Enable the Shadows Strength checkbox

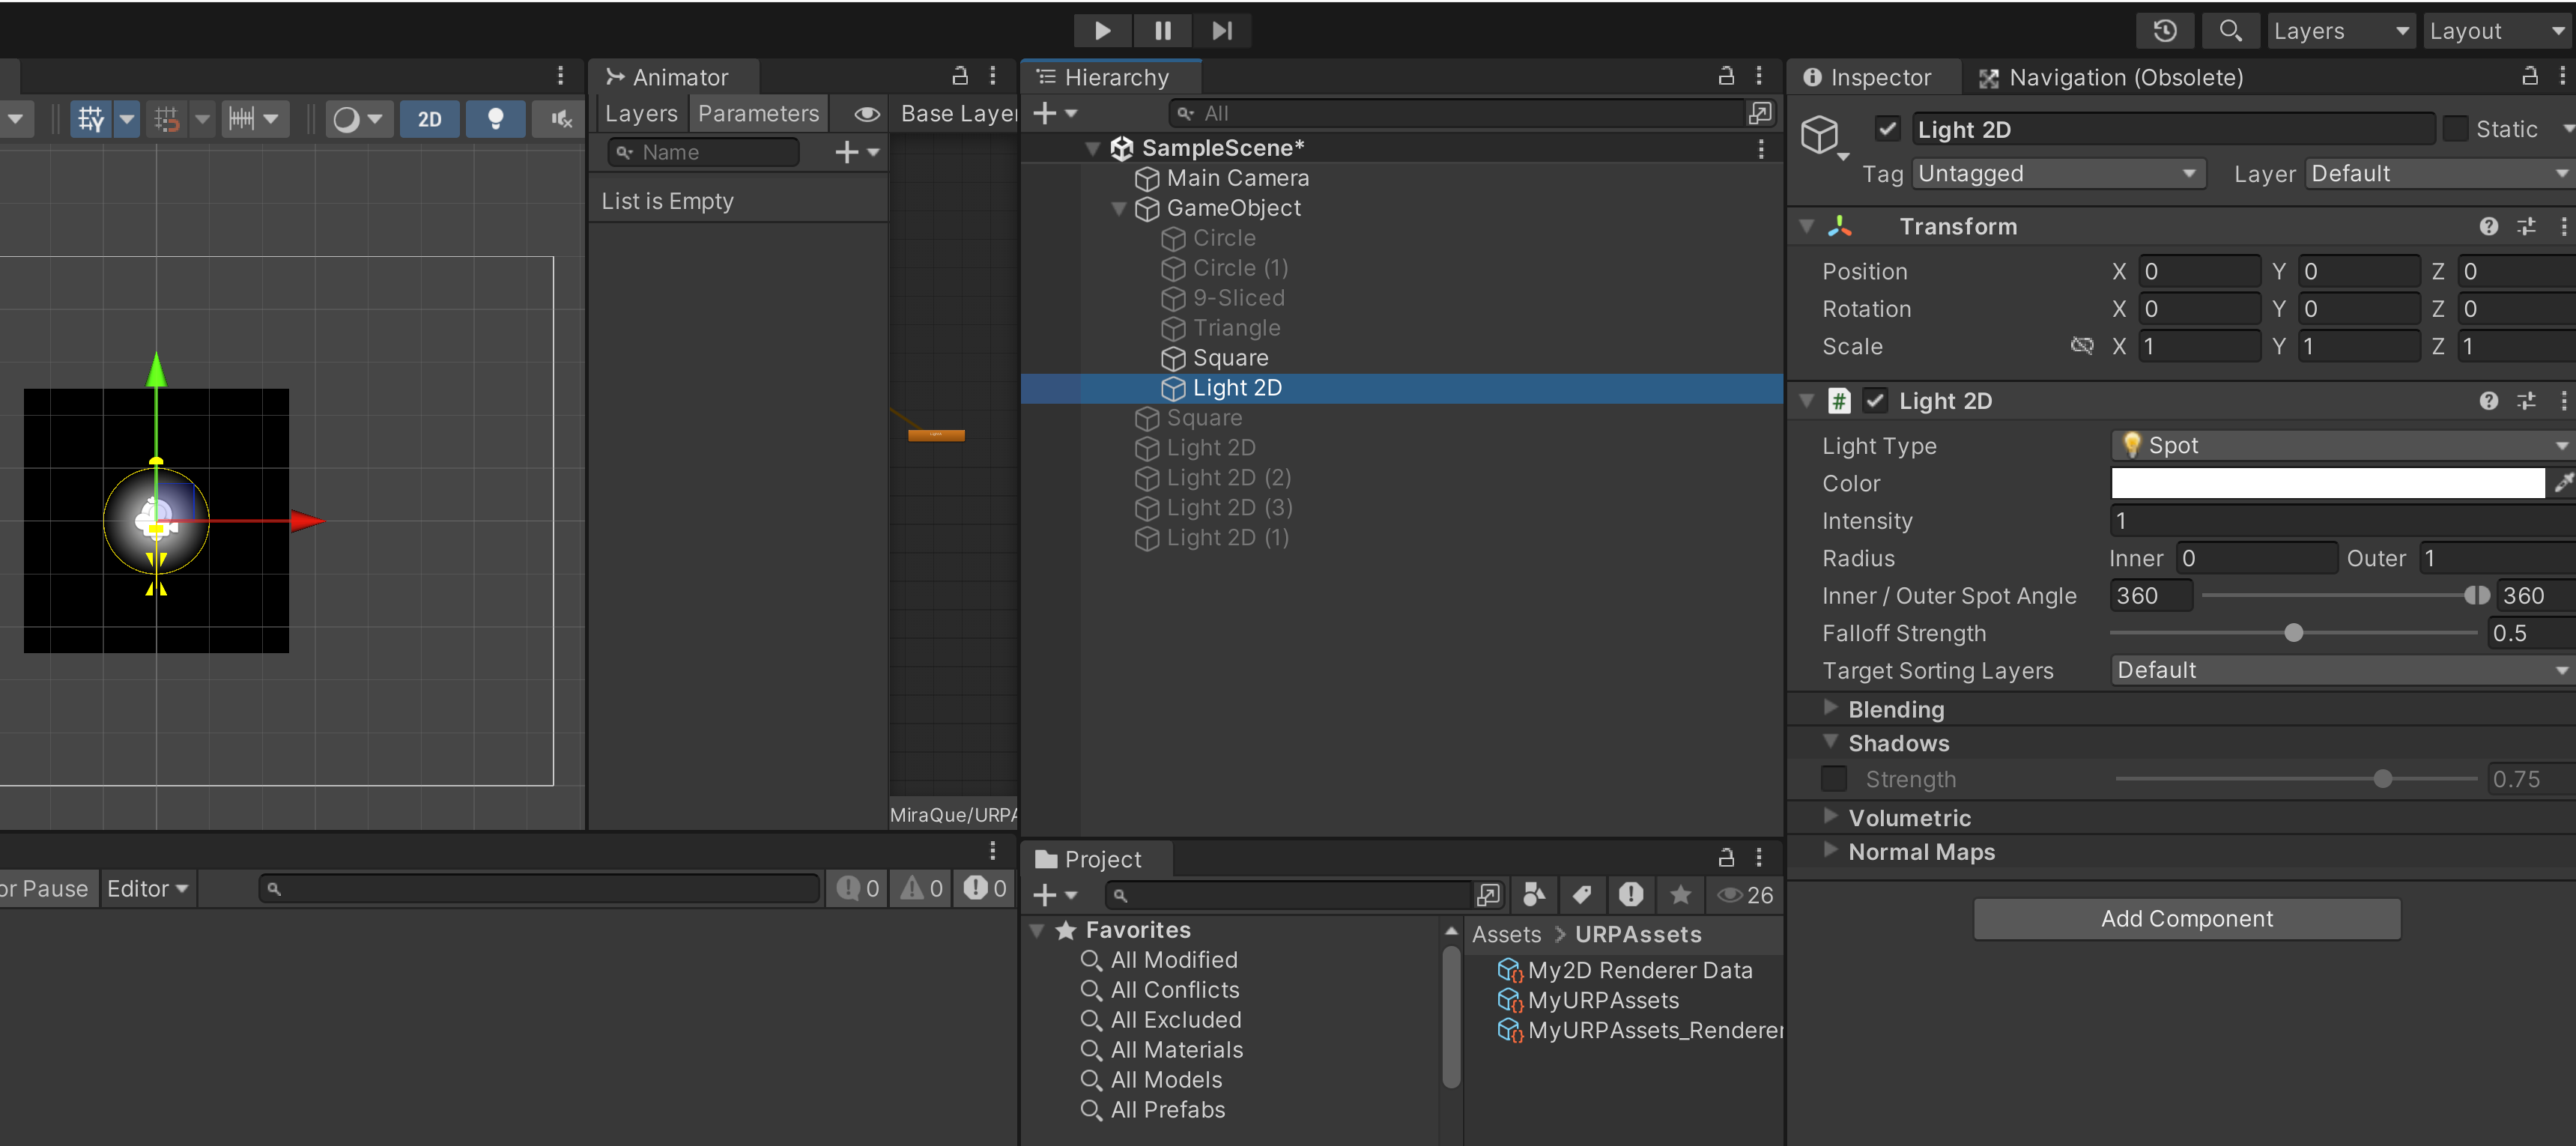[1833, 779]
